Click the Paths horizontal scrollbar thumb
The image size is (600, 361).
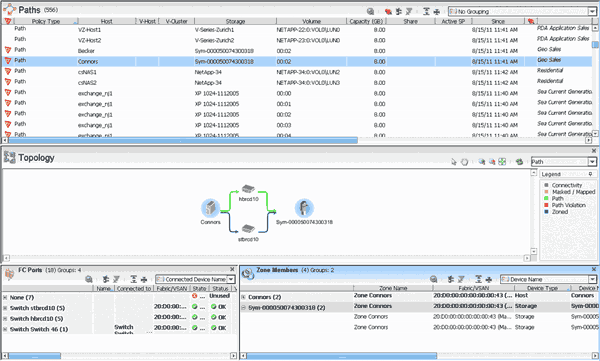tap(183, 140)
